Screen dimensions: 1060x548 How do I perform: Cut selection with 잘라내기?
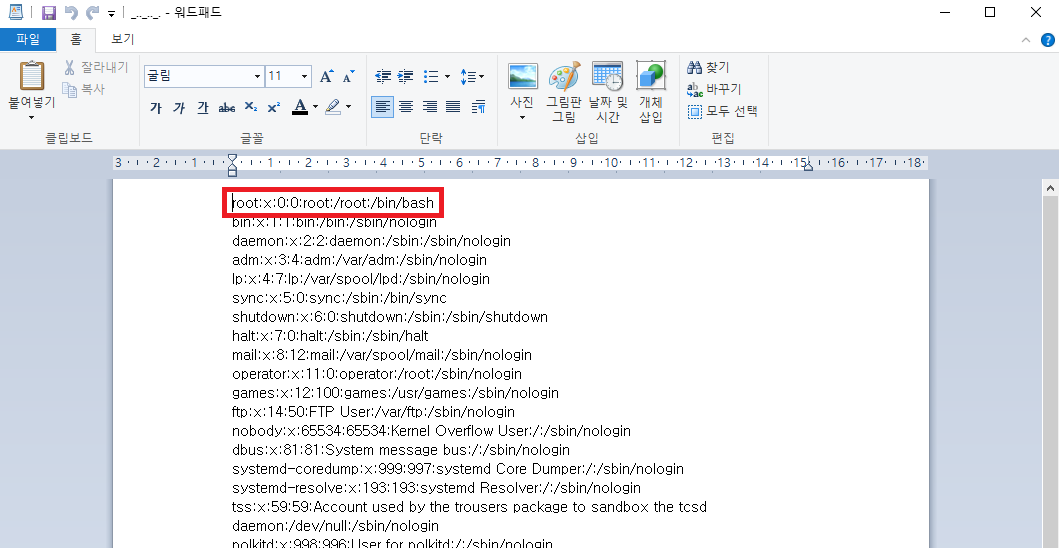pyautogui.click(x=95, y=68)
